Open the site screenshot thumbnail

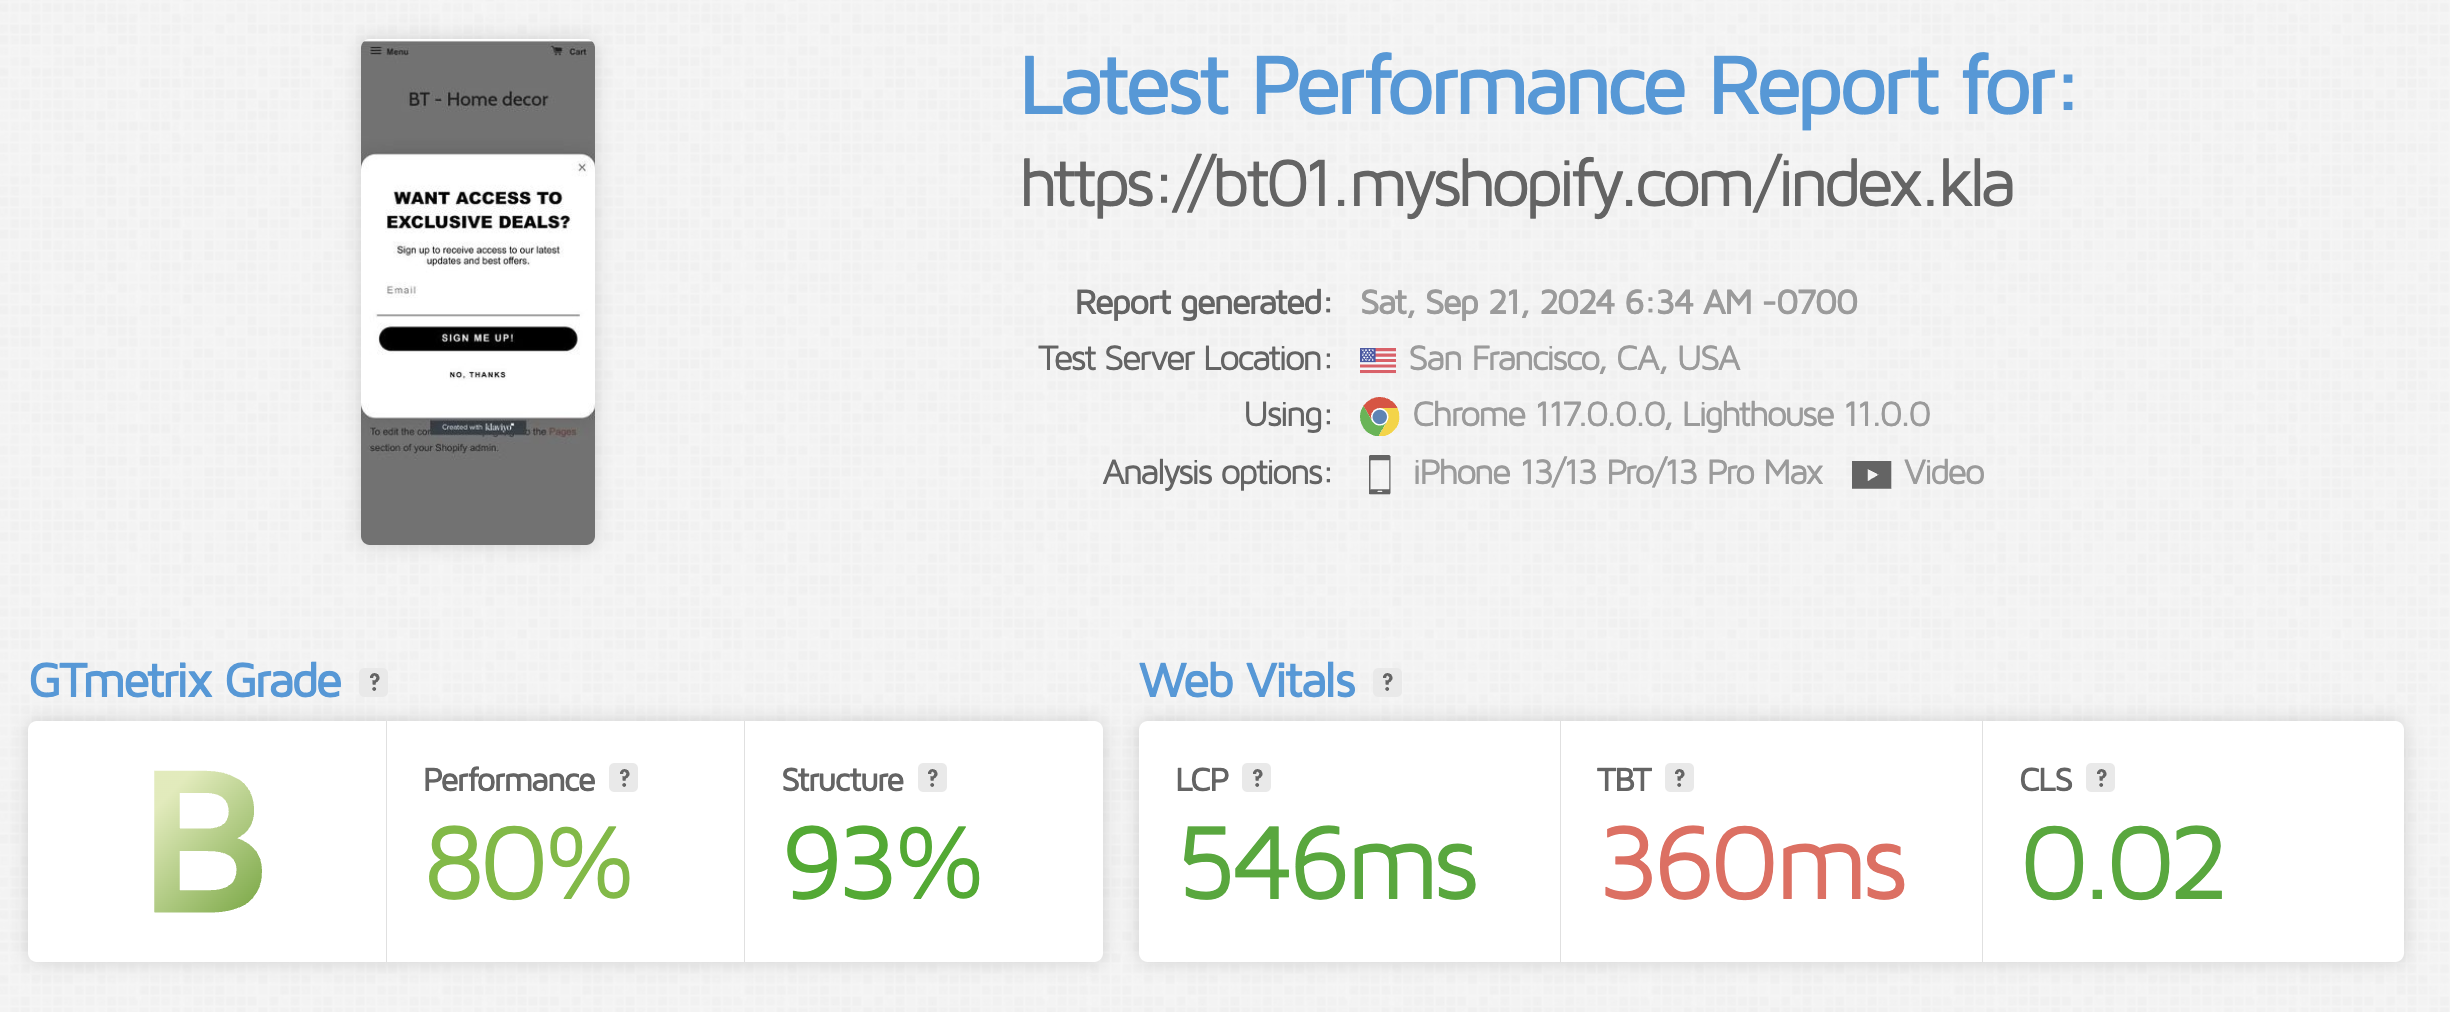pos(478,293)
